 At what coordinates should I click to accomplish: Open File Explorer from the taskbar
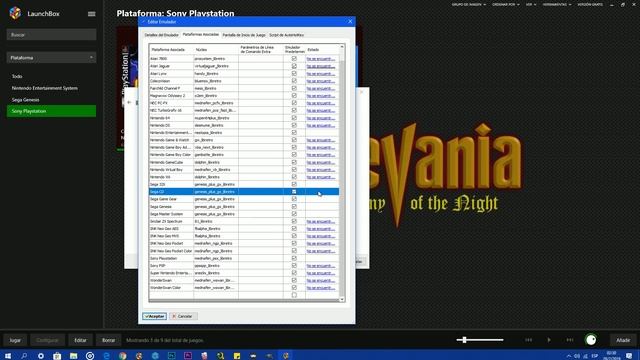73,356
